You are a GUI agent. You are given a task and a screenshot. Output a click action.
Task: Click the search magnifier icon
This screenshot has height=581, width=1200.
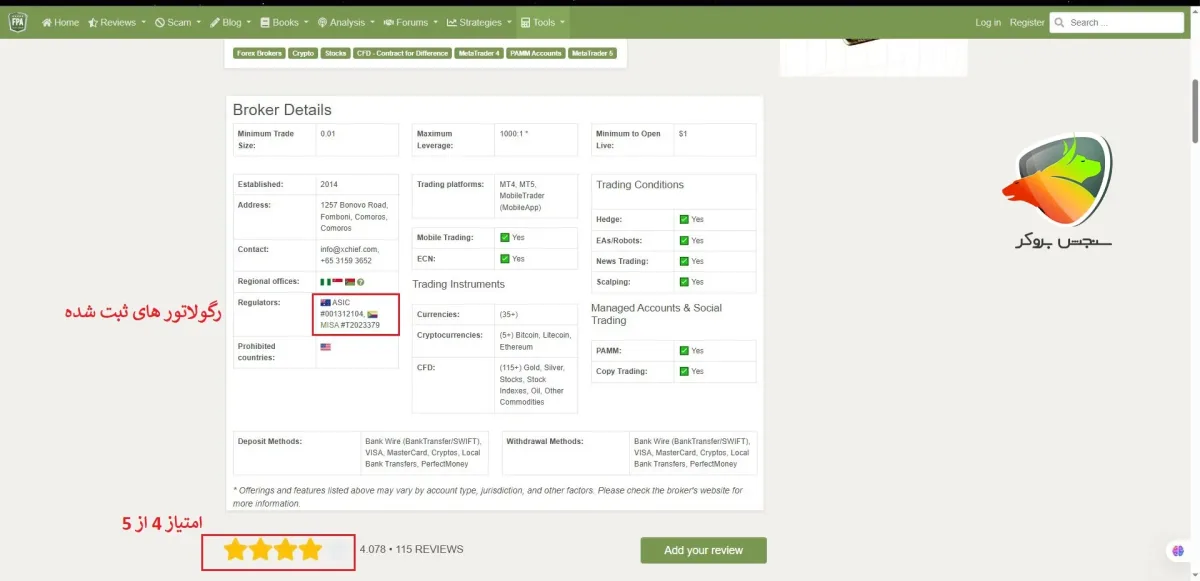(x=1060, y=22)
